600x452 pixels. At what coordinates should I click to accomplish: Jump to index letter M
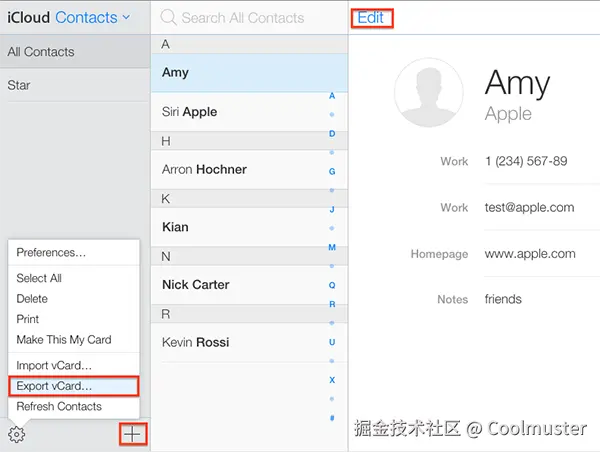pyautogui.click(x=332, y=247)
